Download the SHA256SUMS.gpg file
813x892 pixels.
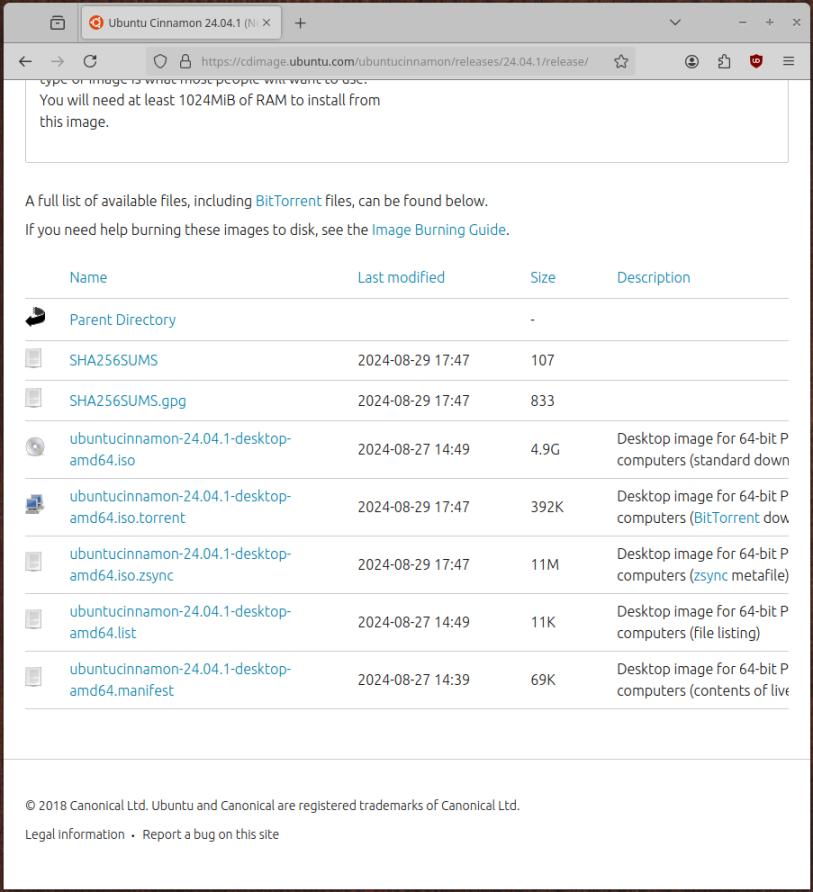tap(127, 400)
